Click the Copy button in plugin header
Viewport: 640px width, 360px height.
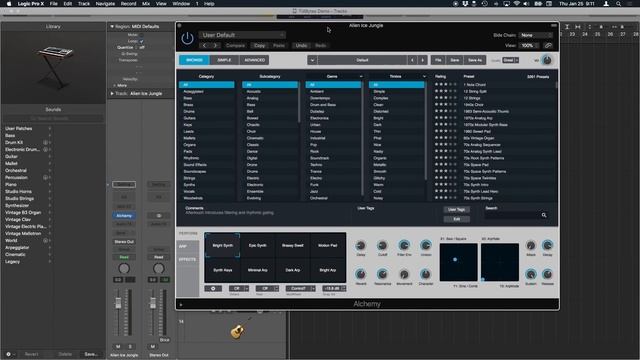tap(260, 46)
